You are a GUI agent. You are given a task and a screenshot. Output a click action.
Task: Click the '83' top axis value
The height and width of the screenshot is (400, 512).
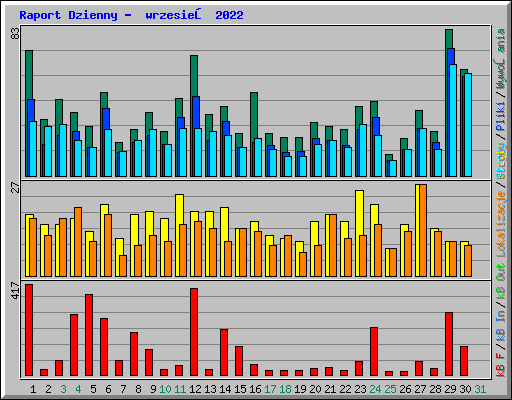point(15,33)
